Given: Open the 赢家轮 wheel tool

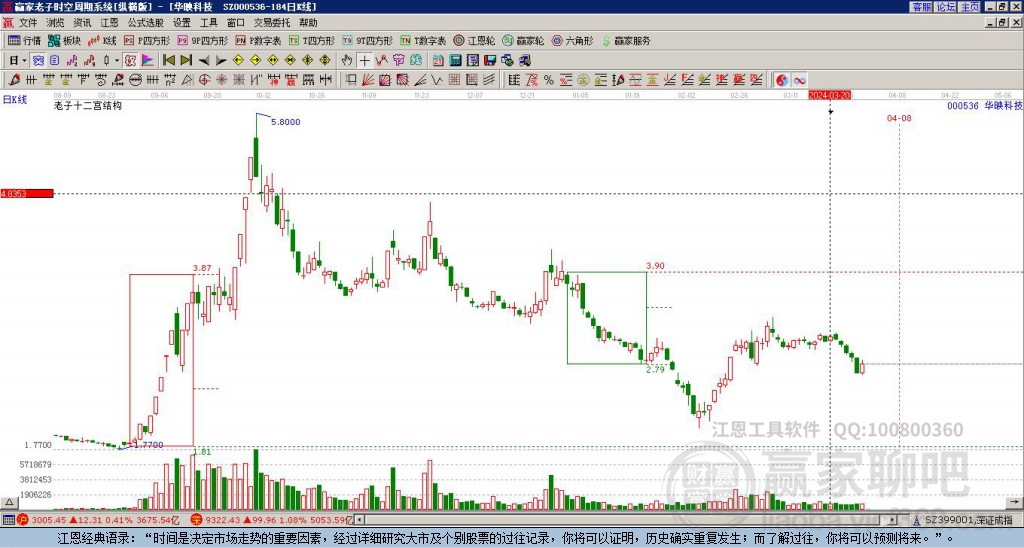Looking at the screenshot, I should coord(523,40).
